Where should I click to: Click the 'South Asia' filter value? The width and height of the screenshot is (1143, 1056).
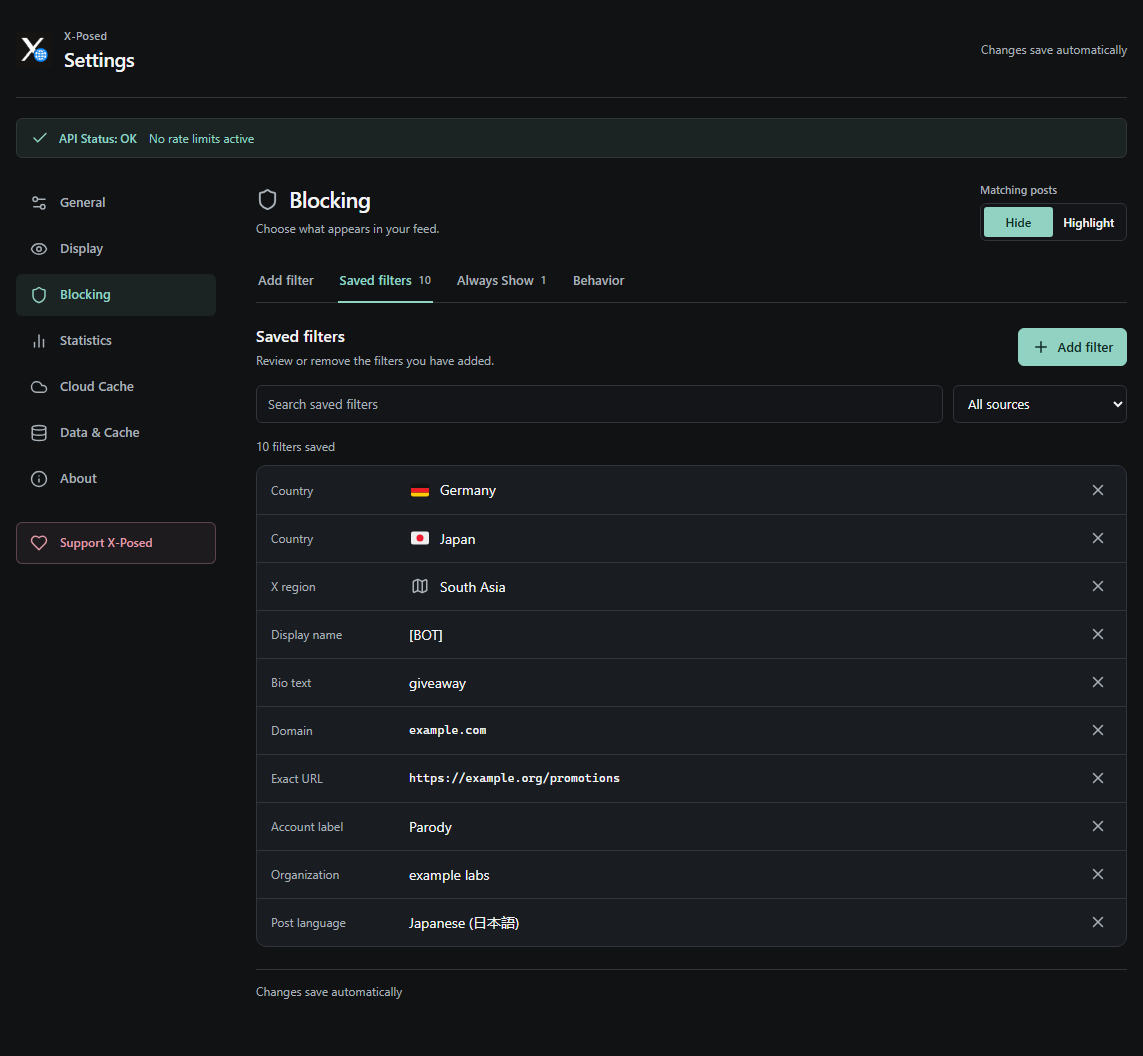(472, 587)
